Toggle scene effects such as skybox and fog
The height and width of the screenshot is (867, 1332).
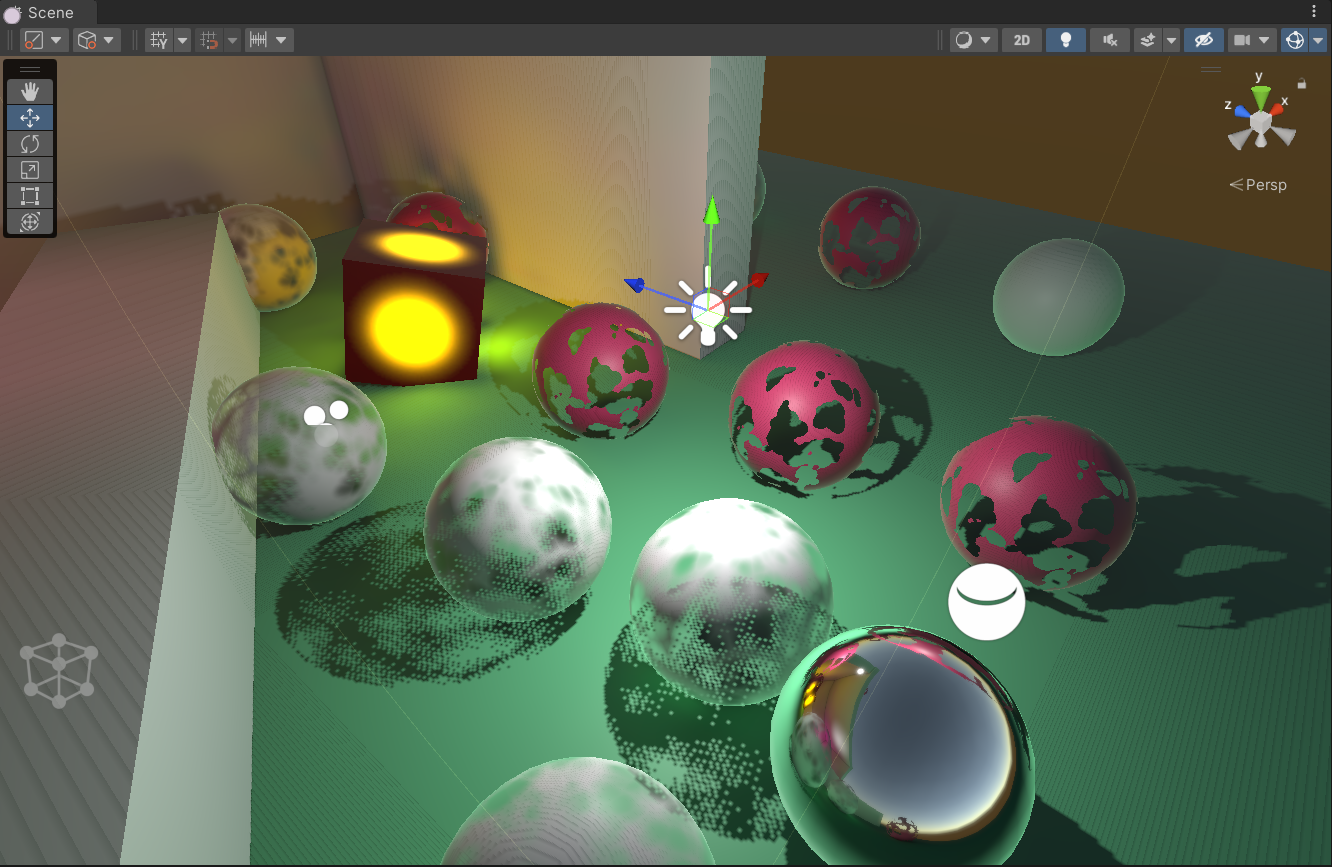pyautogui.click(x=1147, y=40)
